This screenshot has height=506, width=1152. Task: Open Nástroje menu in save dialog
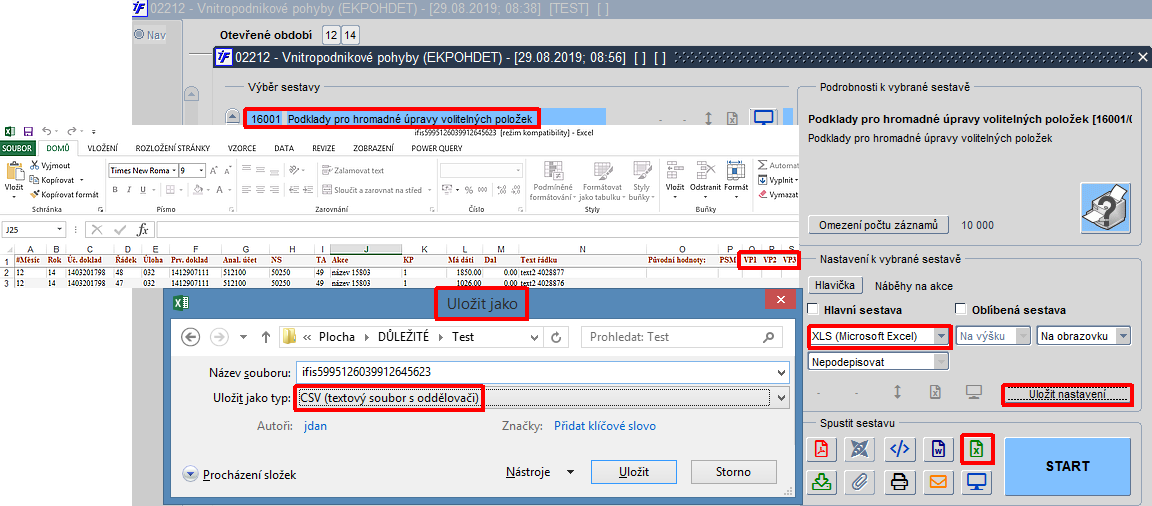540,471
